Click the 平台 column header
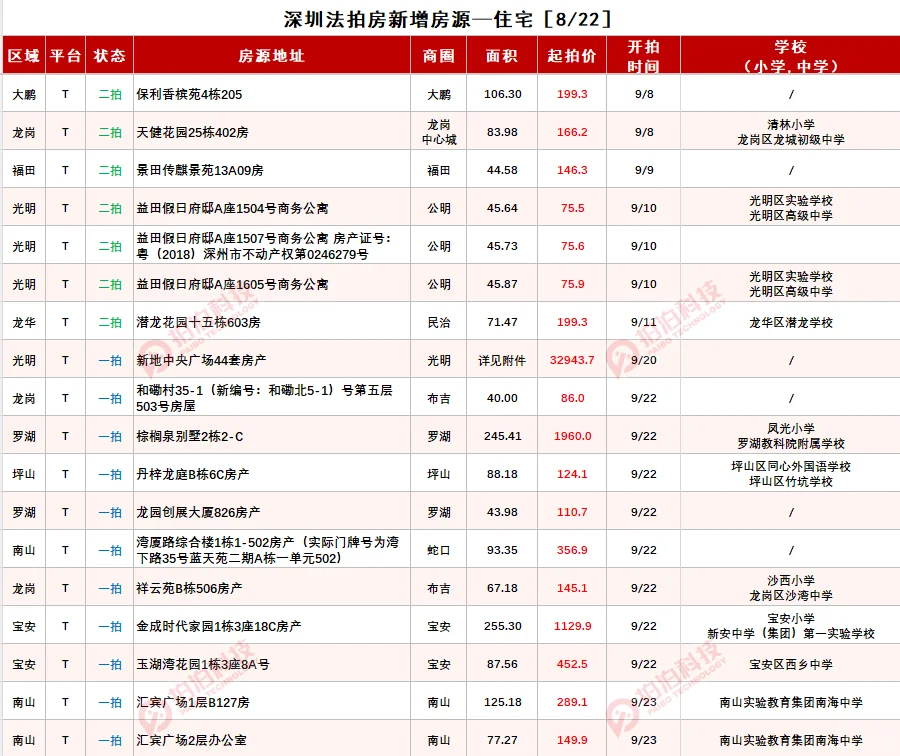This screenshot has width=900, height=756. point(65,56)
